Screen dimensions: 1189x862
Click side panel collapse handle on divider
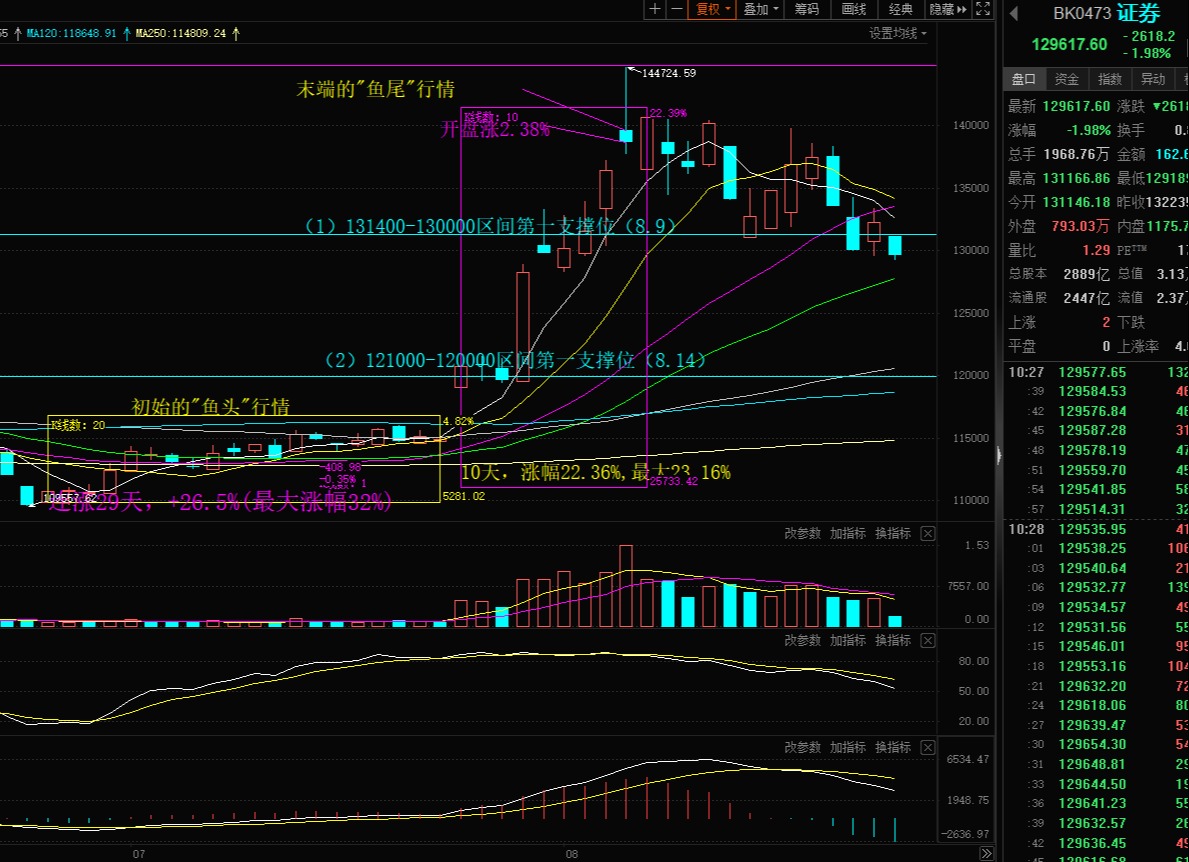point(999,456)
